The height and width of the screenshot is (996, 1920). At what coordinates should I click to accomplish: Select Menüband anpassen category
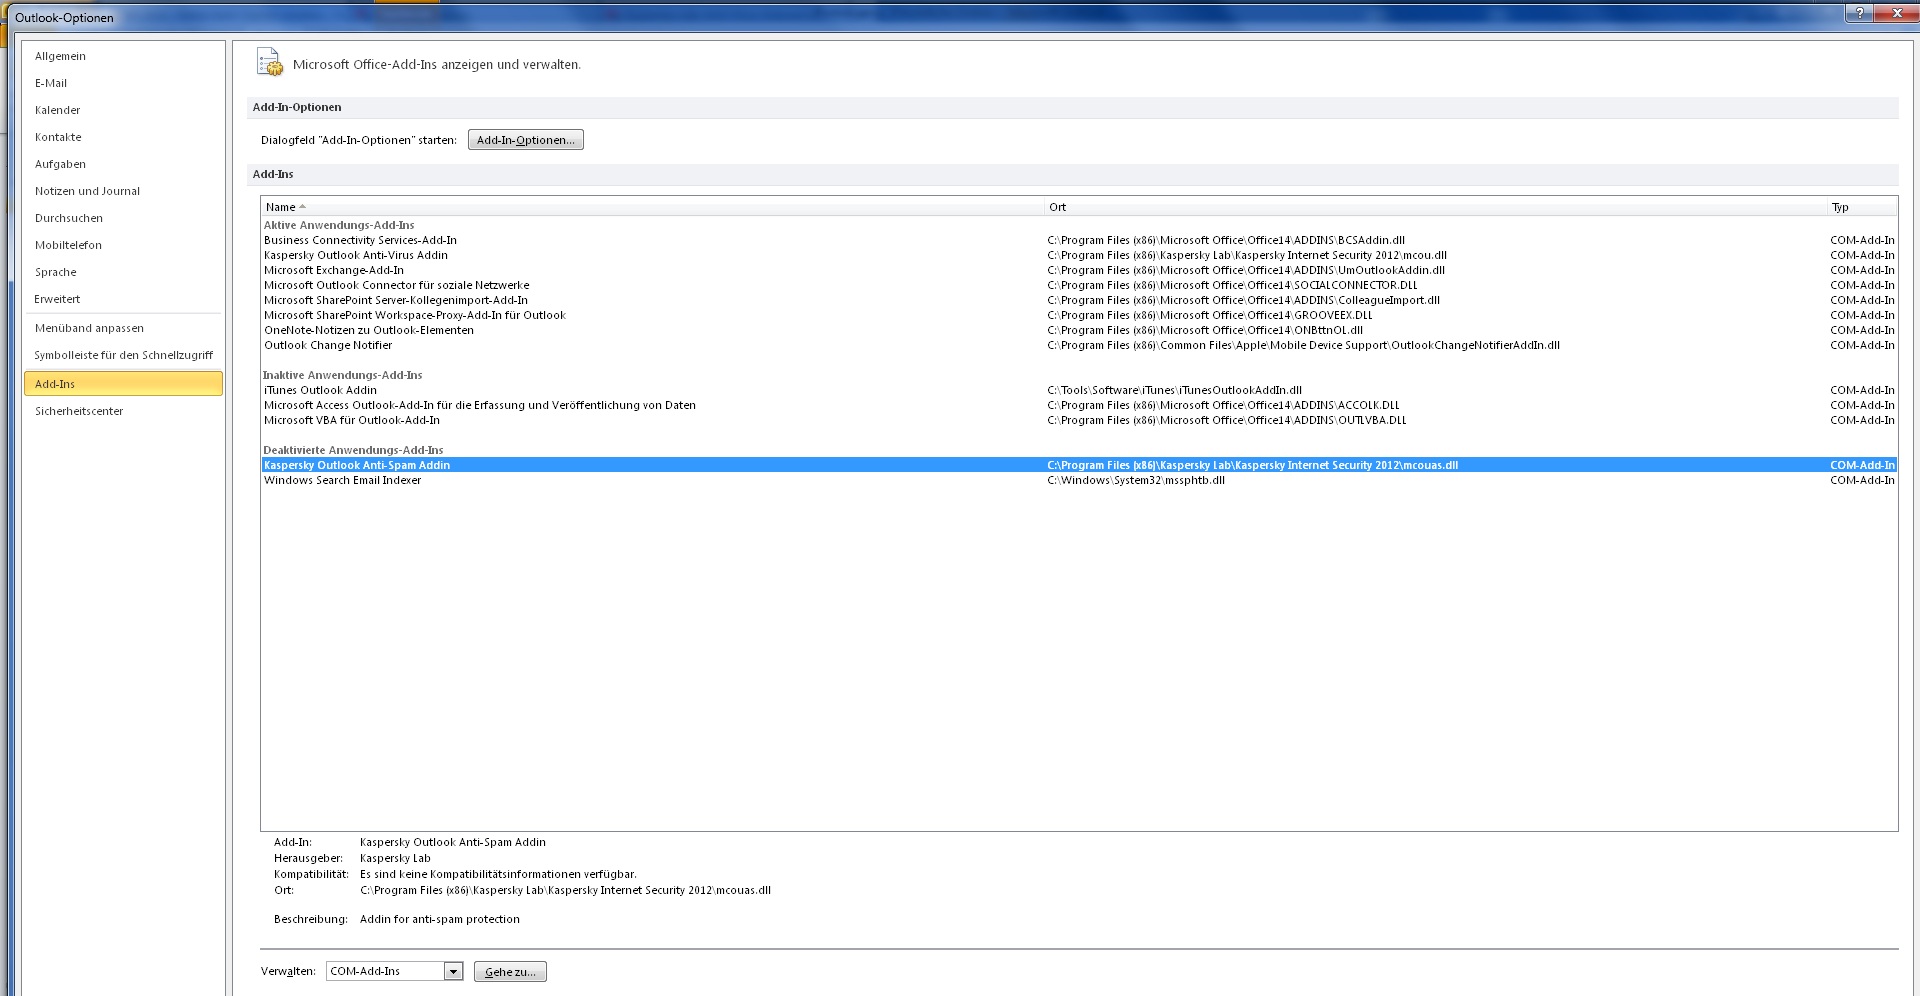coord(124,328)
